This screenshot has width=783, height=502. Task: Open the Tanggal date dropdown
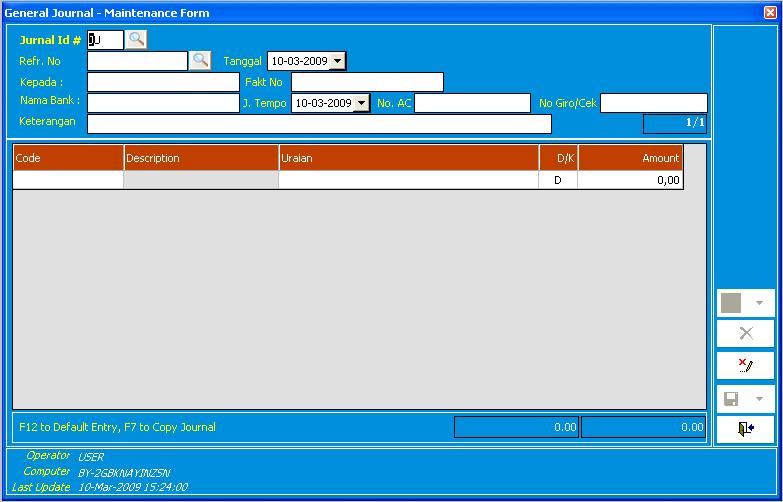tap(337, 61)
